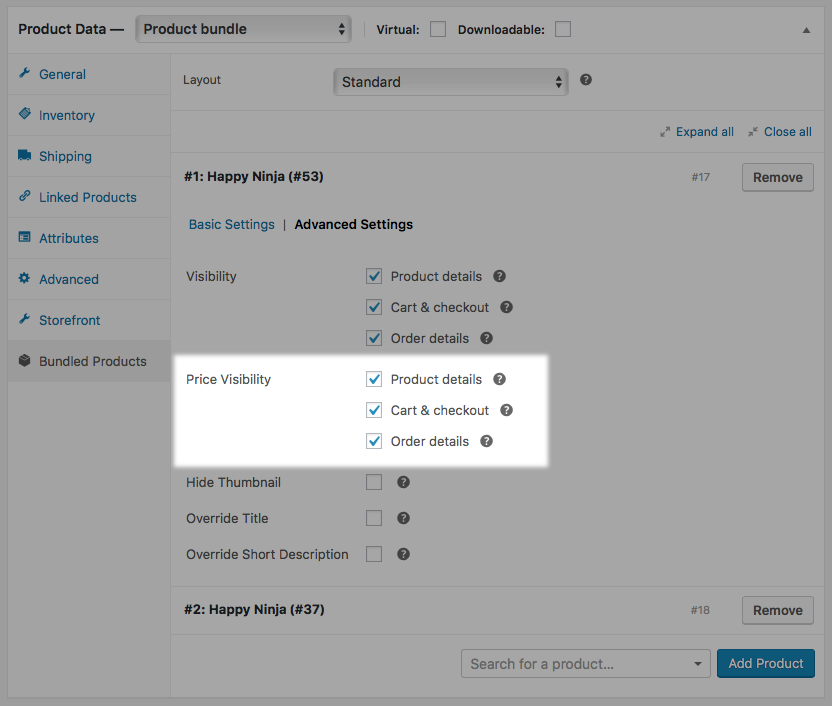The image size is (832, 706).
Task: Click the #18 item ID text
Action: coord(700,610)
